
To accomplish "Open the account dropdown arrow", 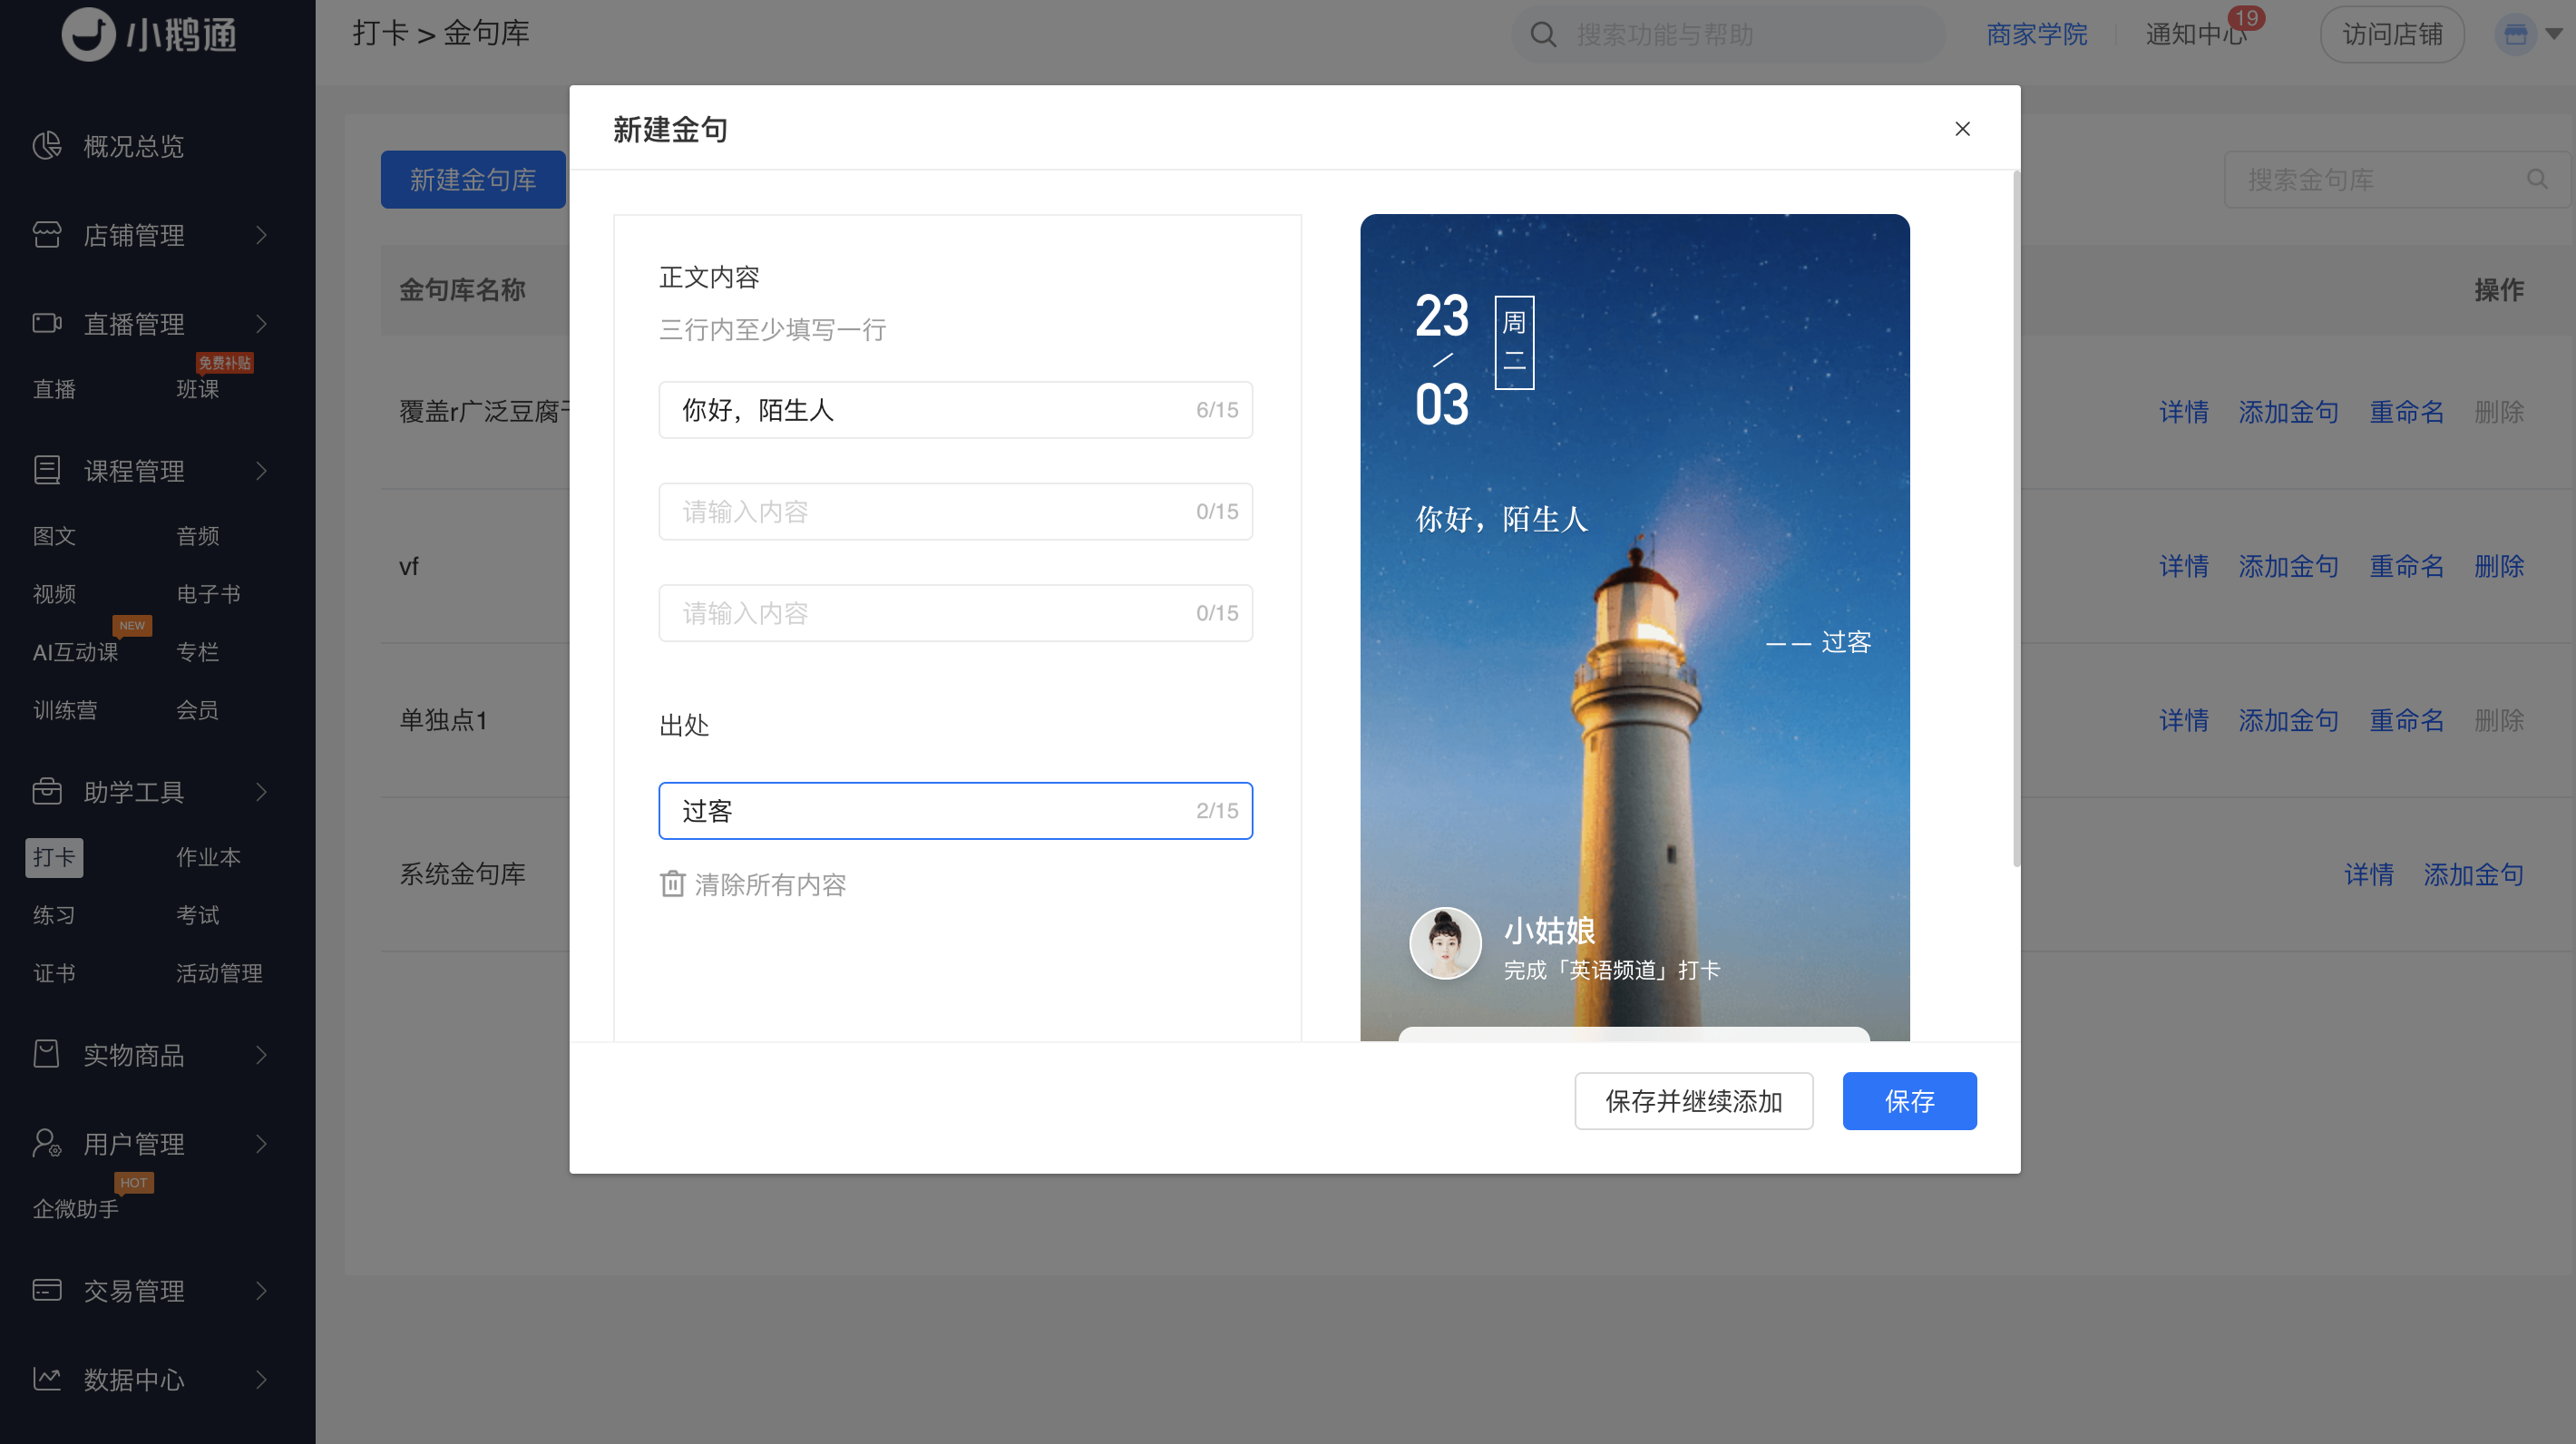I will [2553, 35].
